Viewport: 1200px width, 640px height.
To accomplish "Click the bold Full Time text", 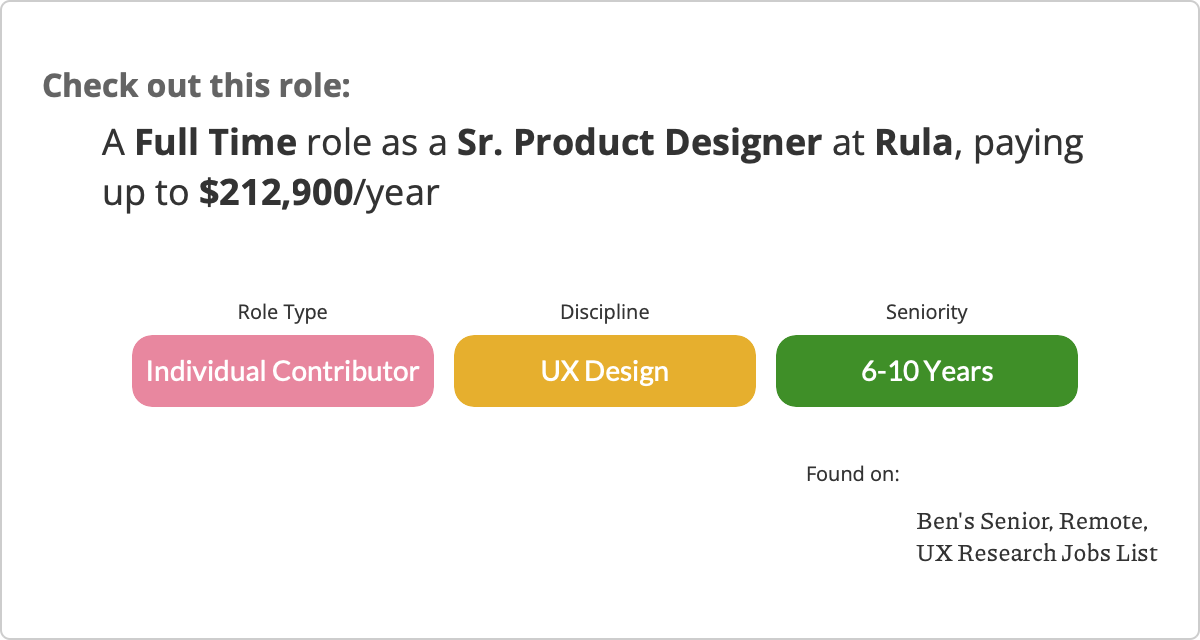I will tap(215, 144).
